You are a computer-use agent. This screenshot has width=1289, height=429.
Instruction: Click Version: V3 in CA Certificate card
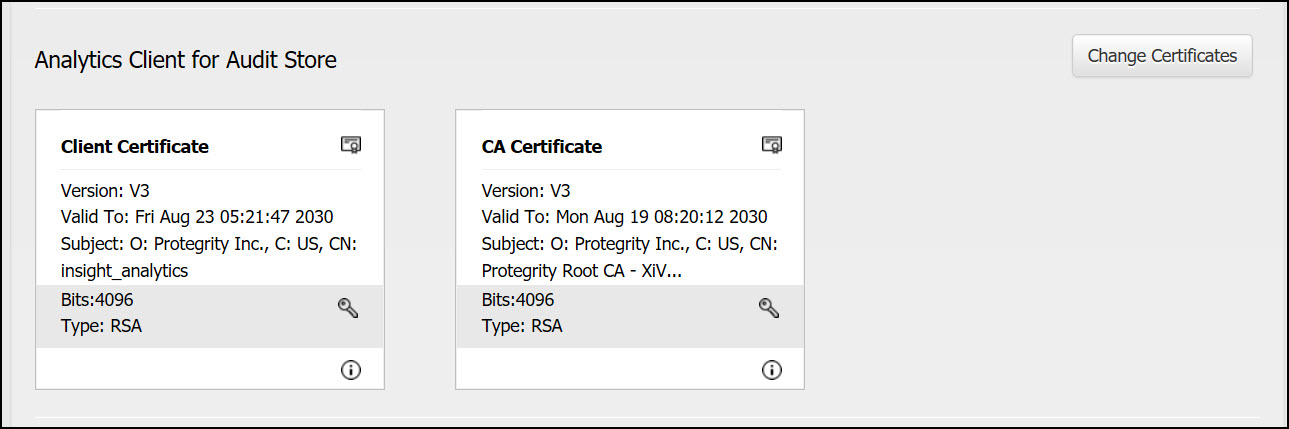click(x=526, y=191)
